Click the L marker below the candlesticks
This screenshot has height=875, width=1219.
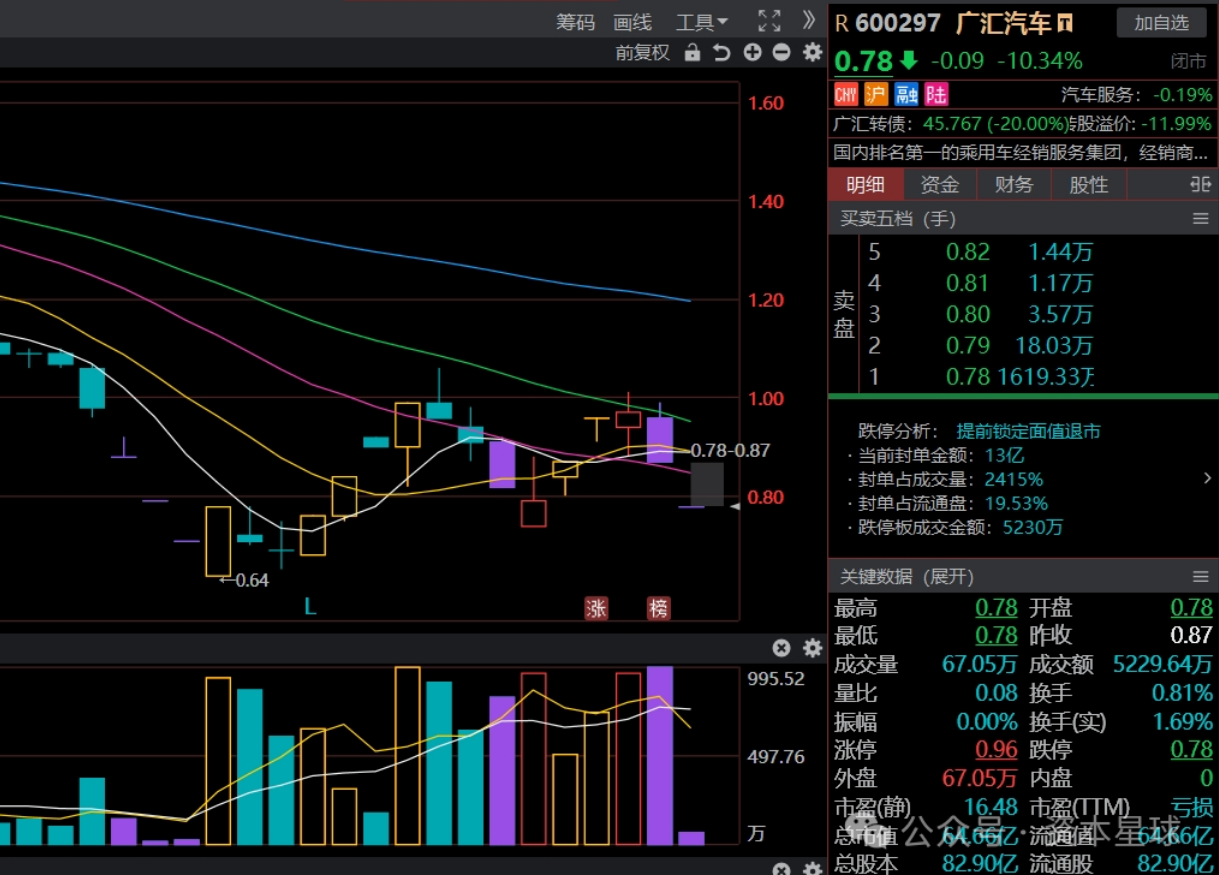pyautogui.click(x=310, y=607)
